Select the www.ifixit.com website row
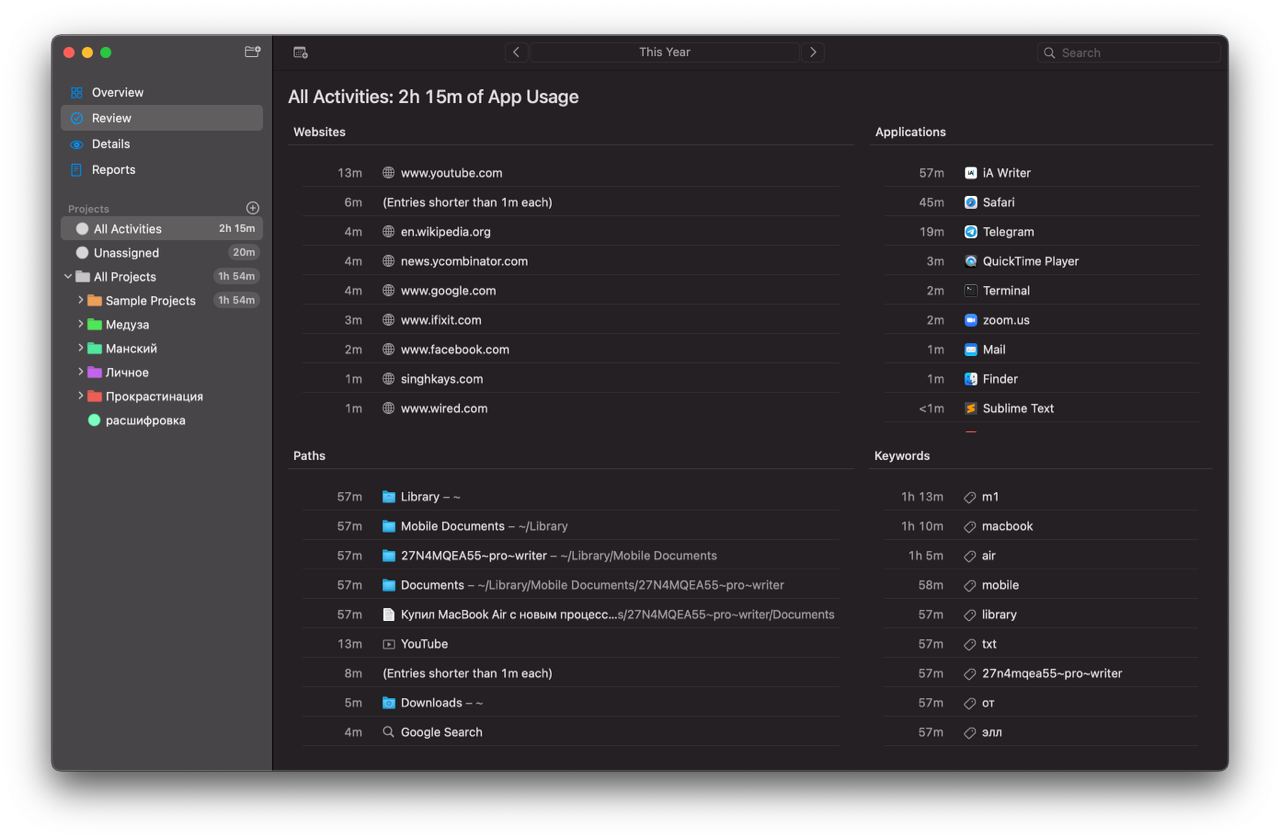1280x839 pixels. click(x=571, y=320)
